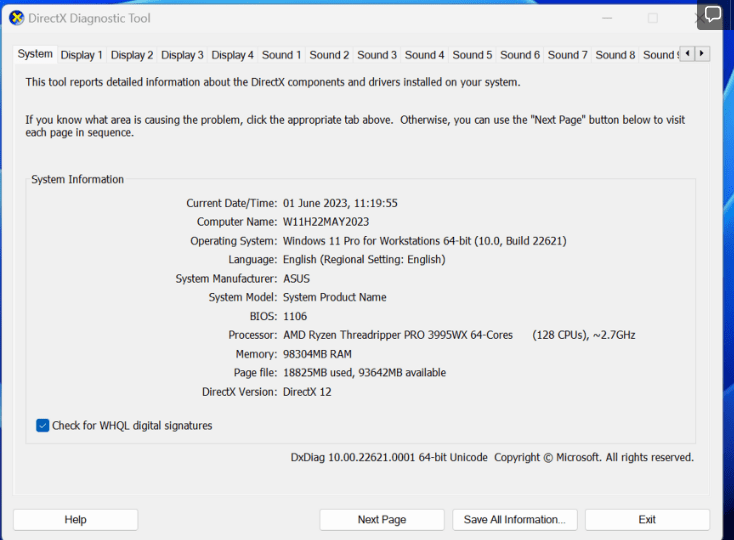734x540 pixels.
Task: Click Save All Information button
Action: coord(515,519)
